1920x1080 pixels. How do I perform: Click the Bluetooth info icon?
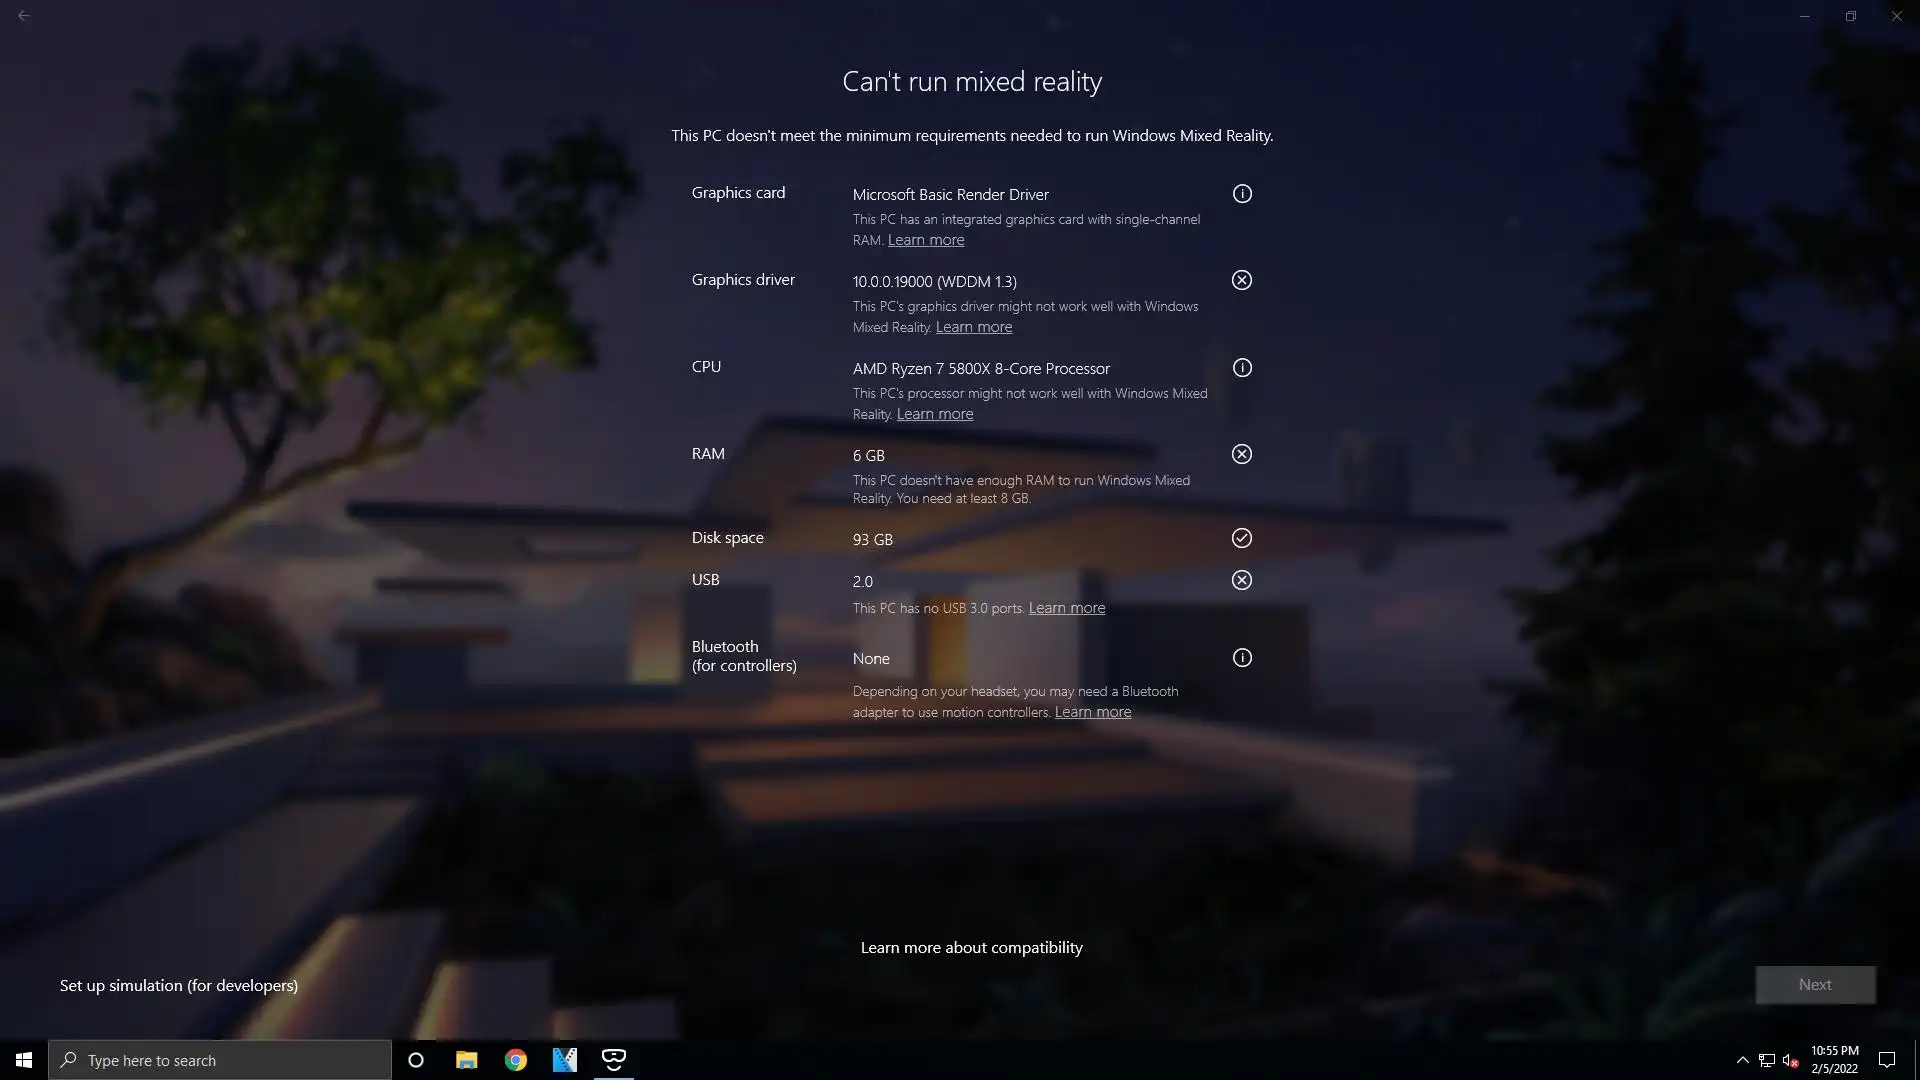point(1242,658)
